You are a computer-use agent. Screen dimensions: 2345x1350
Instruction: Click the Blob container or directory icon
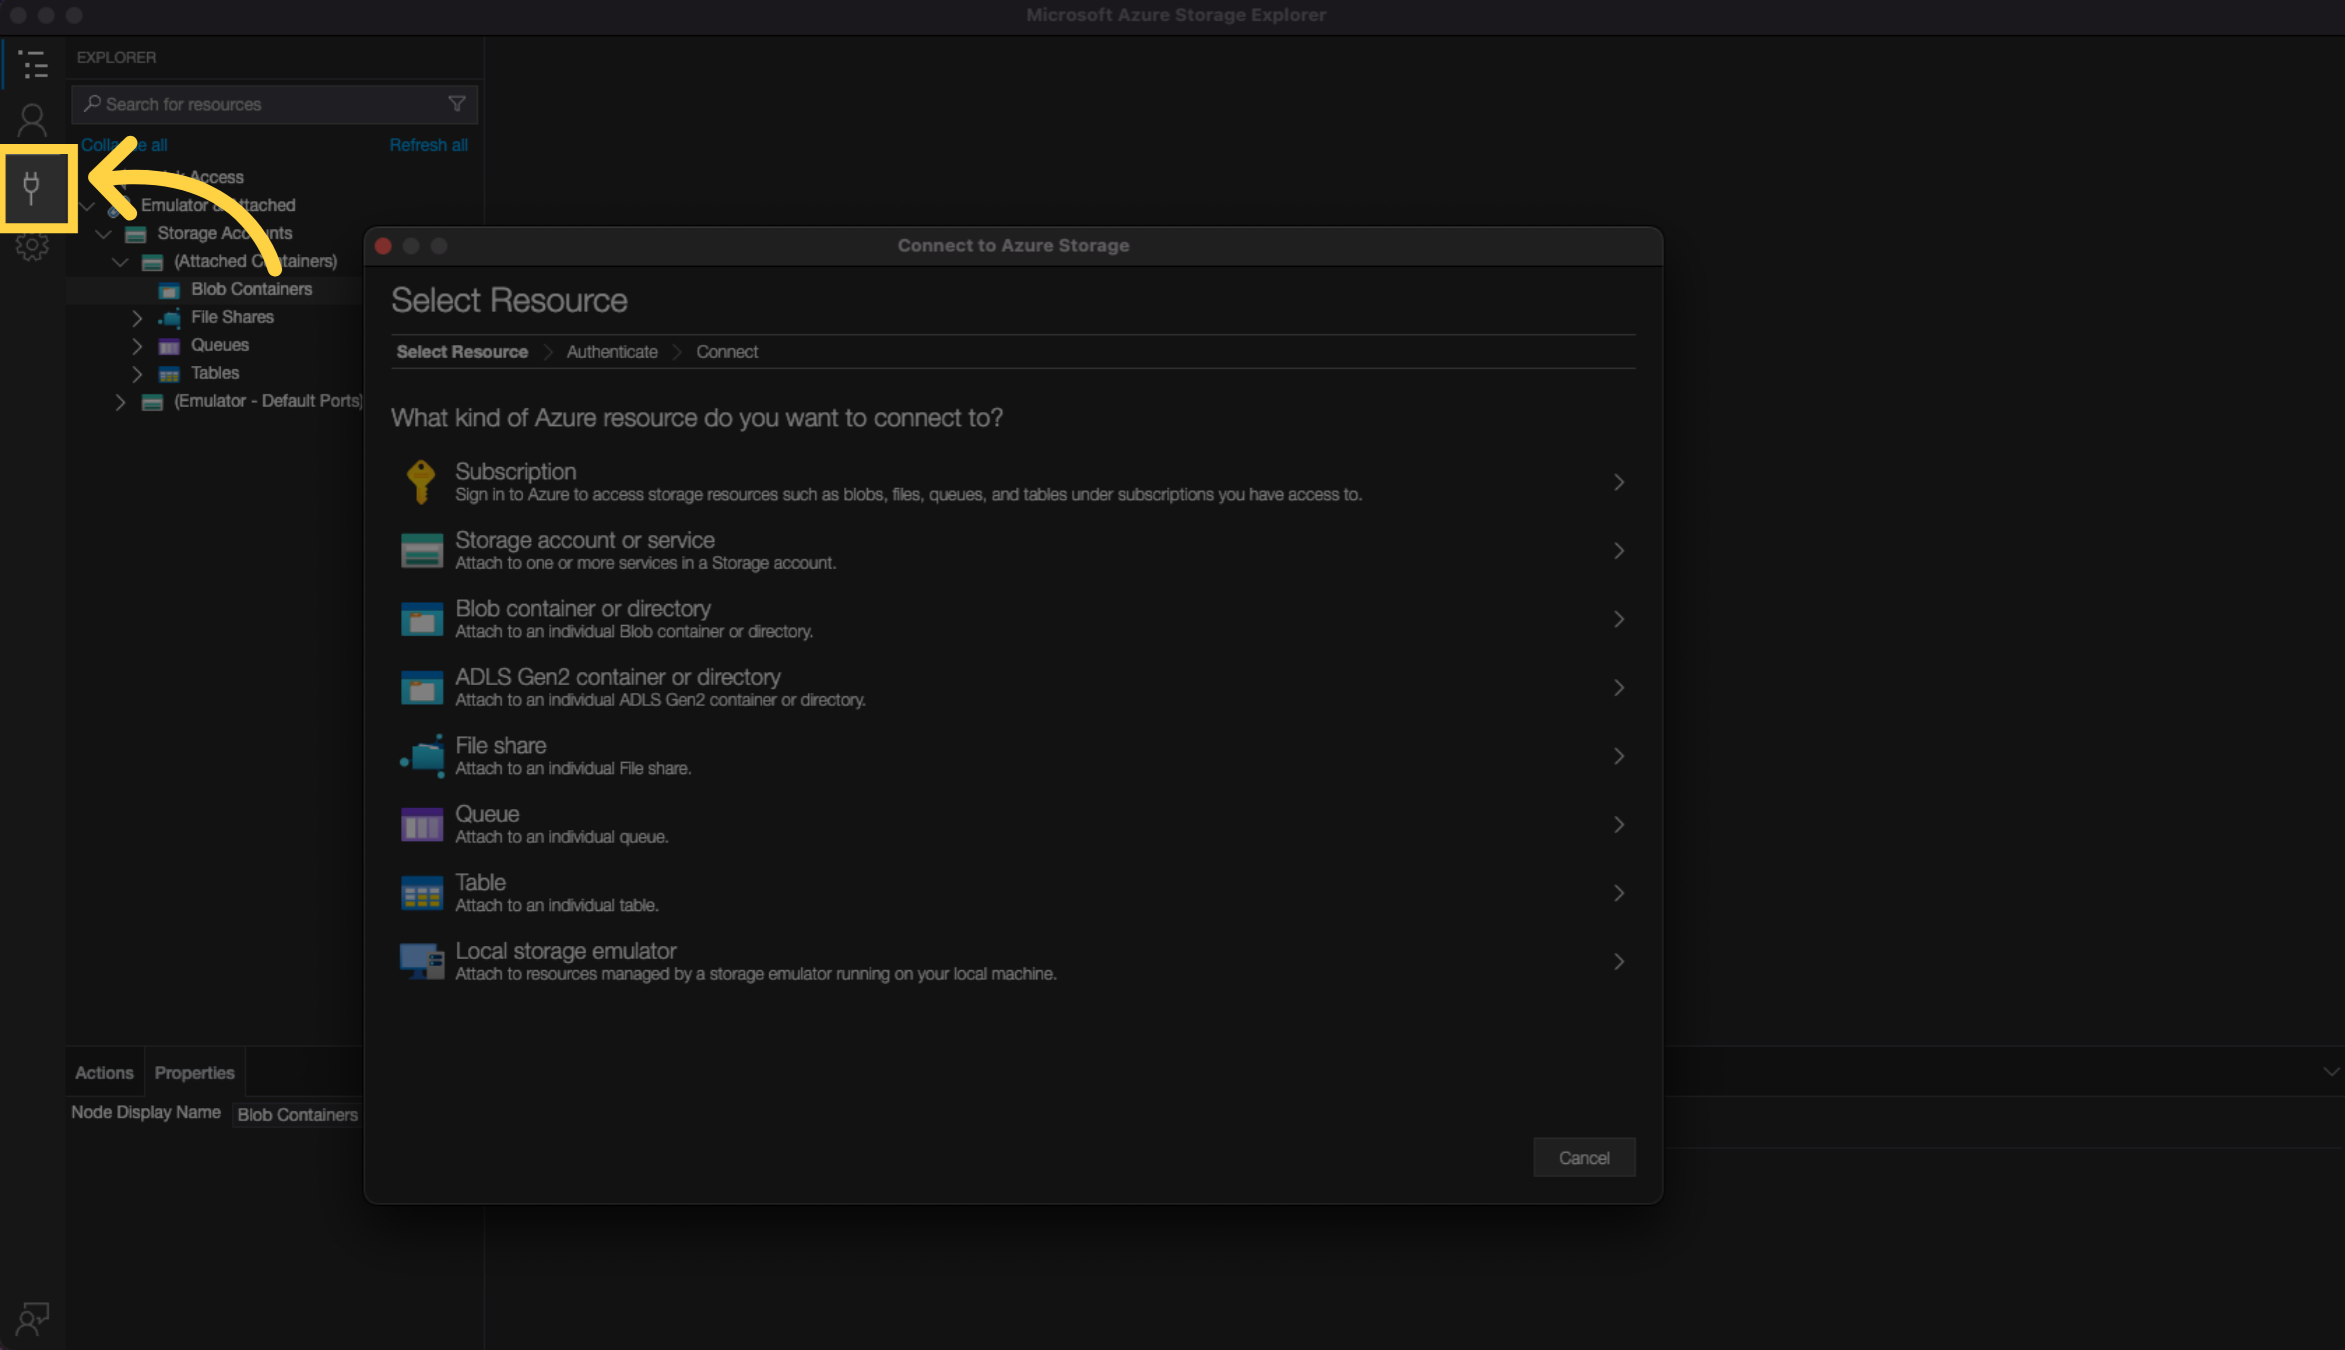click(421, 619)
